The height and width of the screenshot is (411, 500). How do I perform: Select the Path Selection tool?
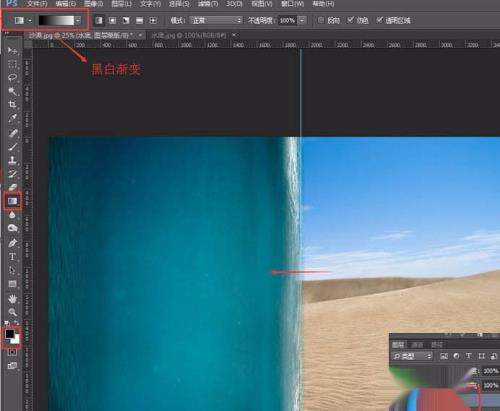tap(12, 270)
